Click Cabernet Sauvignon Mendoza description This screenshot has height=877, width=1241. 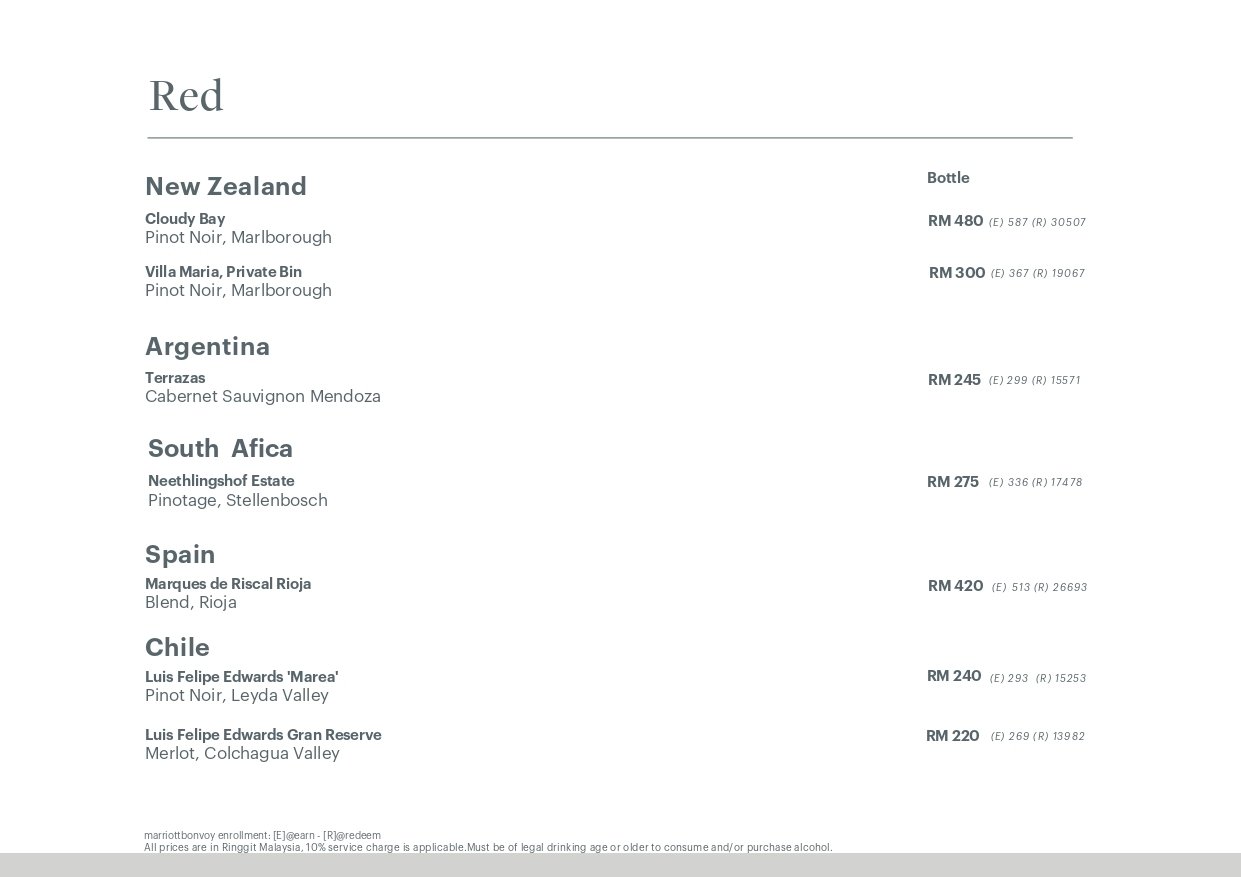[x=263, y=397]
